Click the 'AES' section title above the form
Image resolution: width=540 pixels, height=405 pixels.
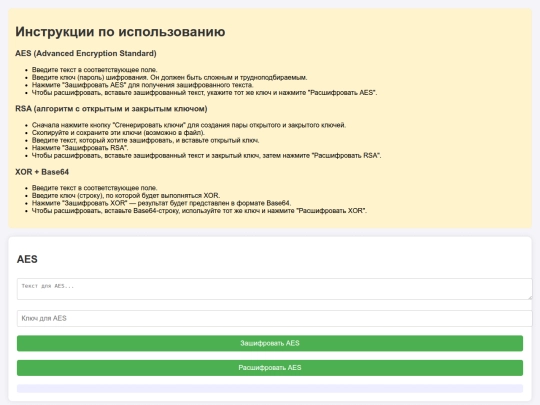point(27,259)
